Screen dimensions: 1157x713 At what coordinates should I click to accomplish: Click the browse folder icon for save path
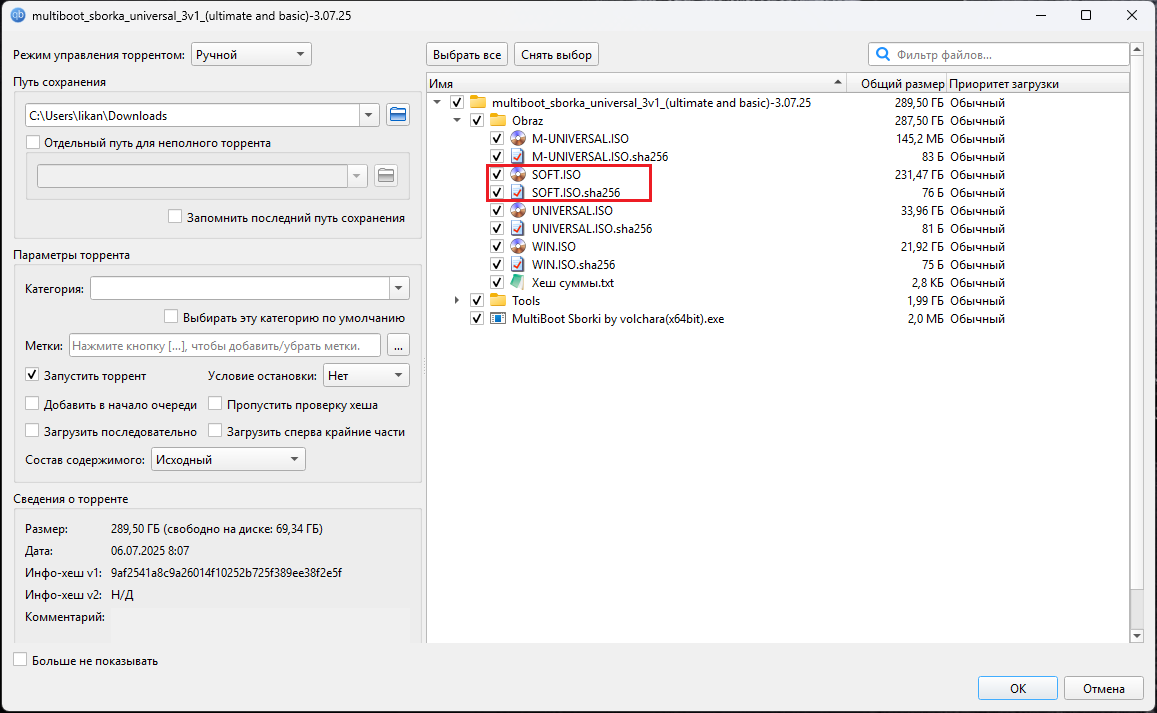[398, 115]
